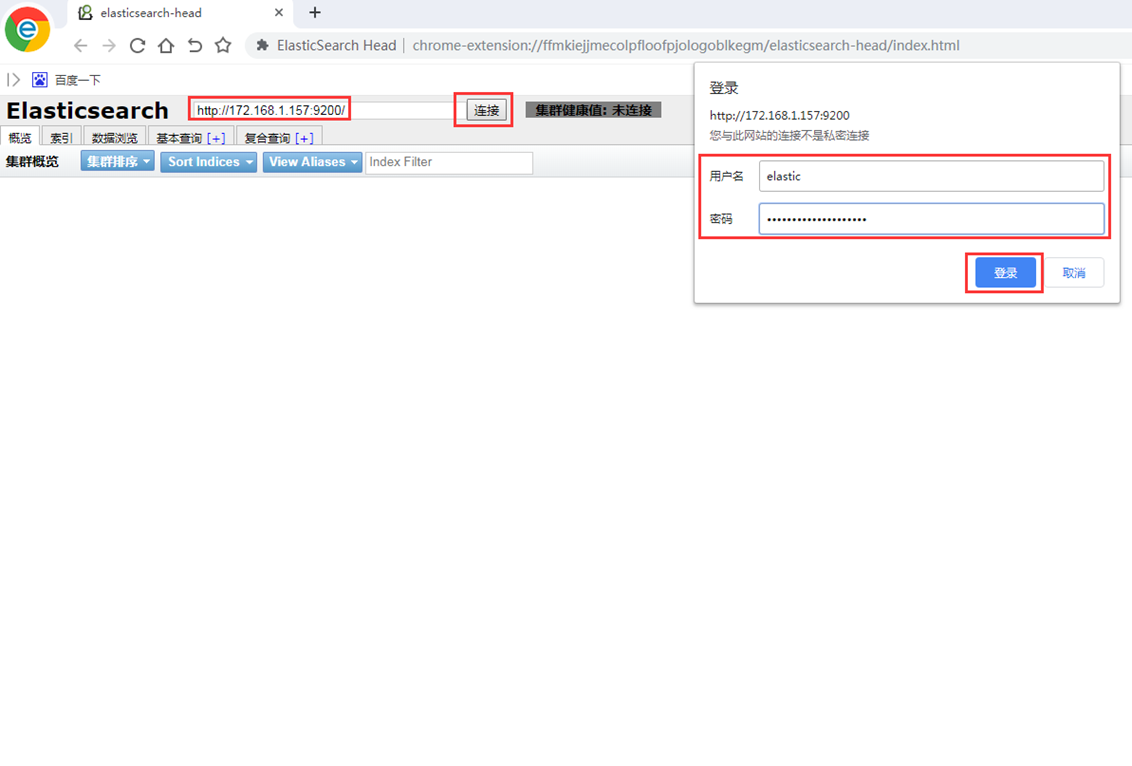Click the Baidu paw bookmark icon

click(40, 79)
